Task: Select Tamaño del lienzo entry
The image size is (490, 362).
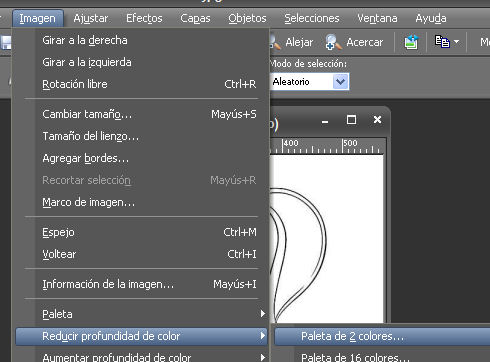Action: 142,136
